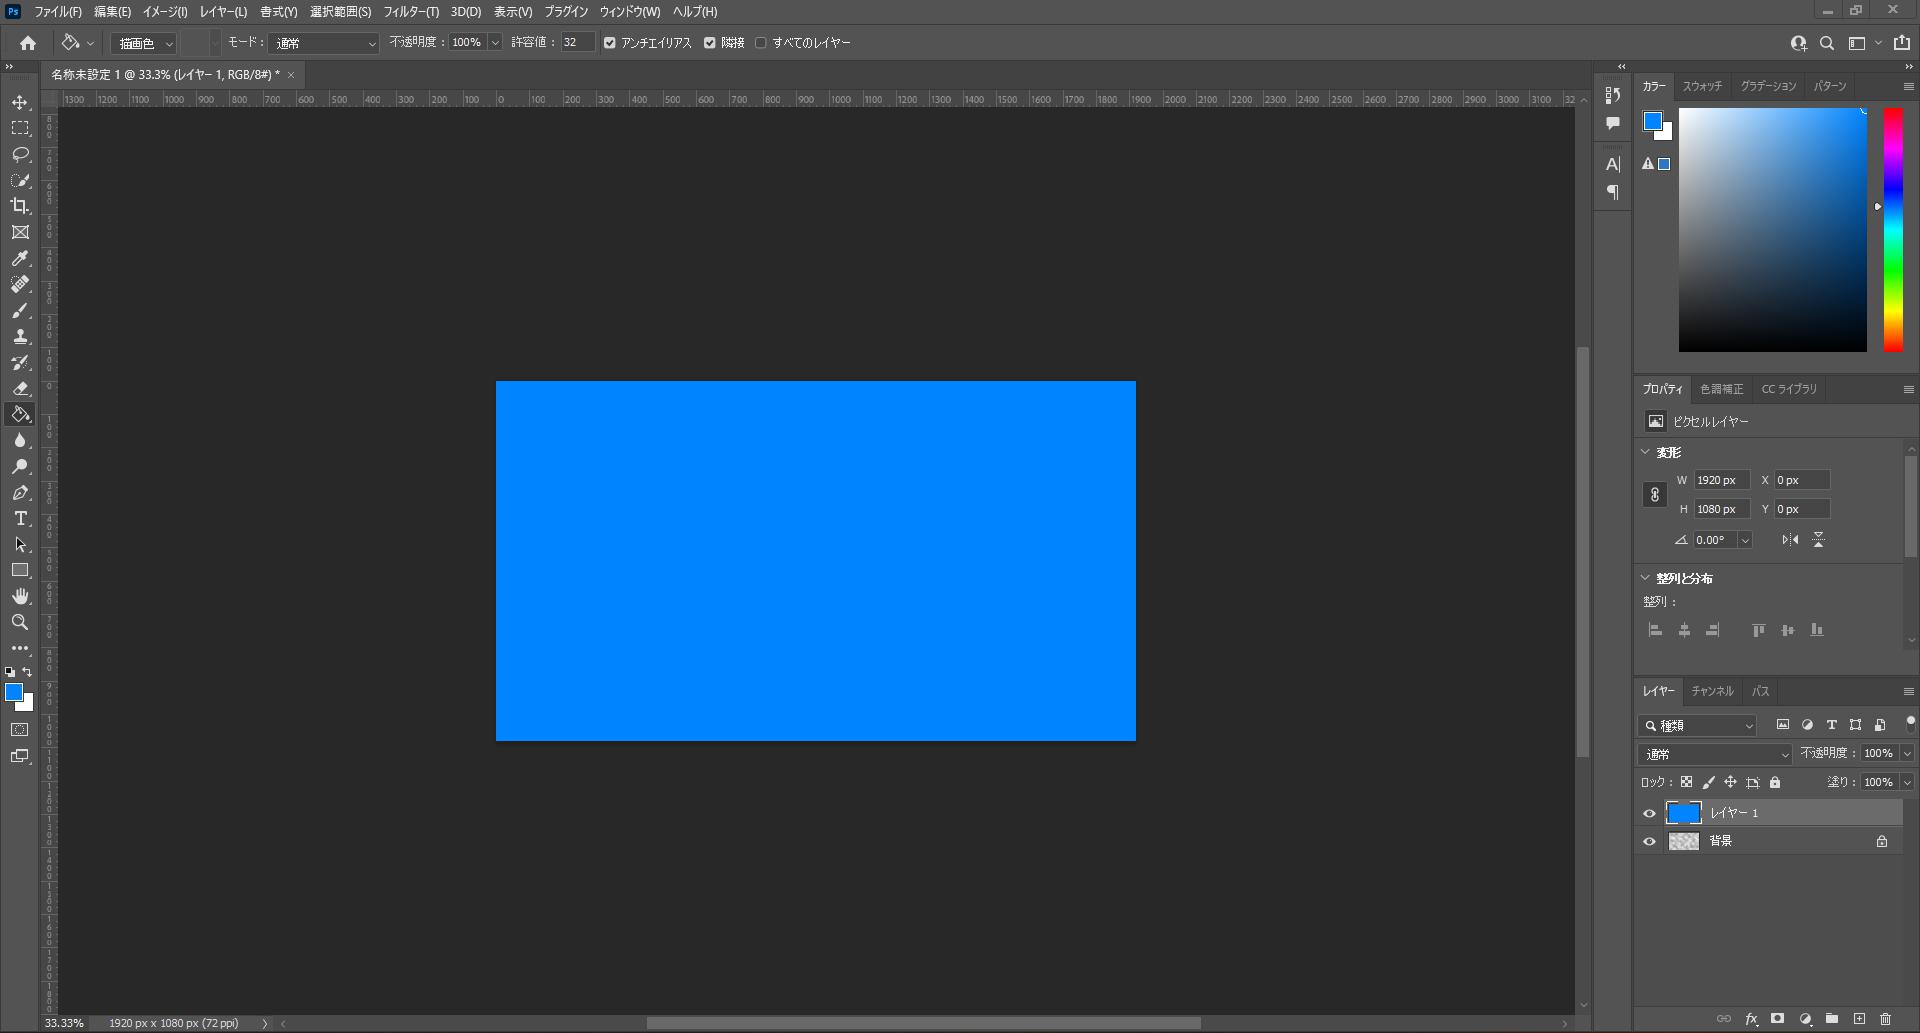
Task: Switch to the チャンネル tab
Action: coord(1712,691)
